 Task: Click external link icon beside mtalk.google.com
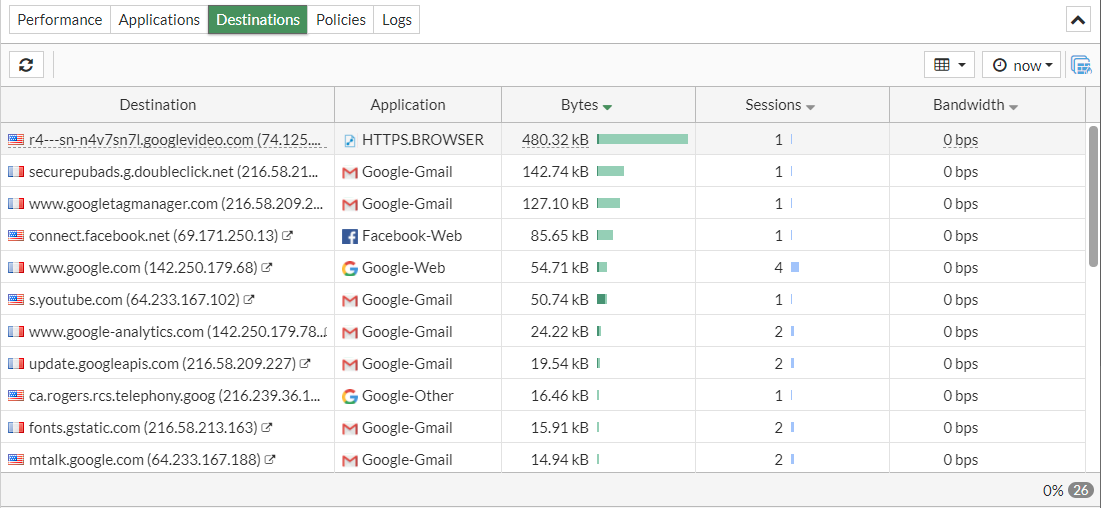point(270,460)
